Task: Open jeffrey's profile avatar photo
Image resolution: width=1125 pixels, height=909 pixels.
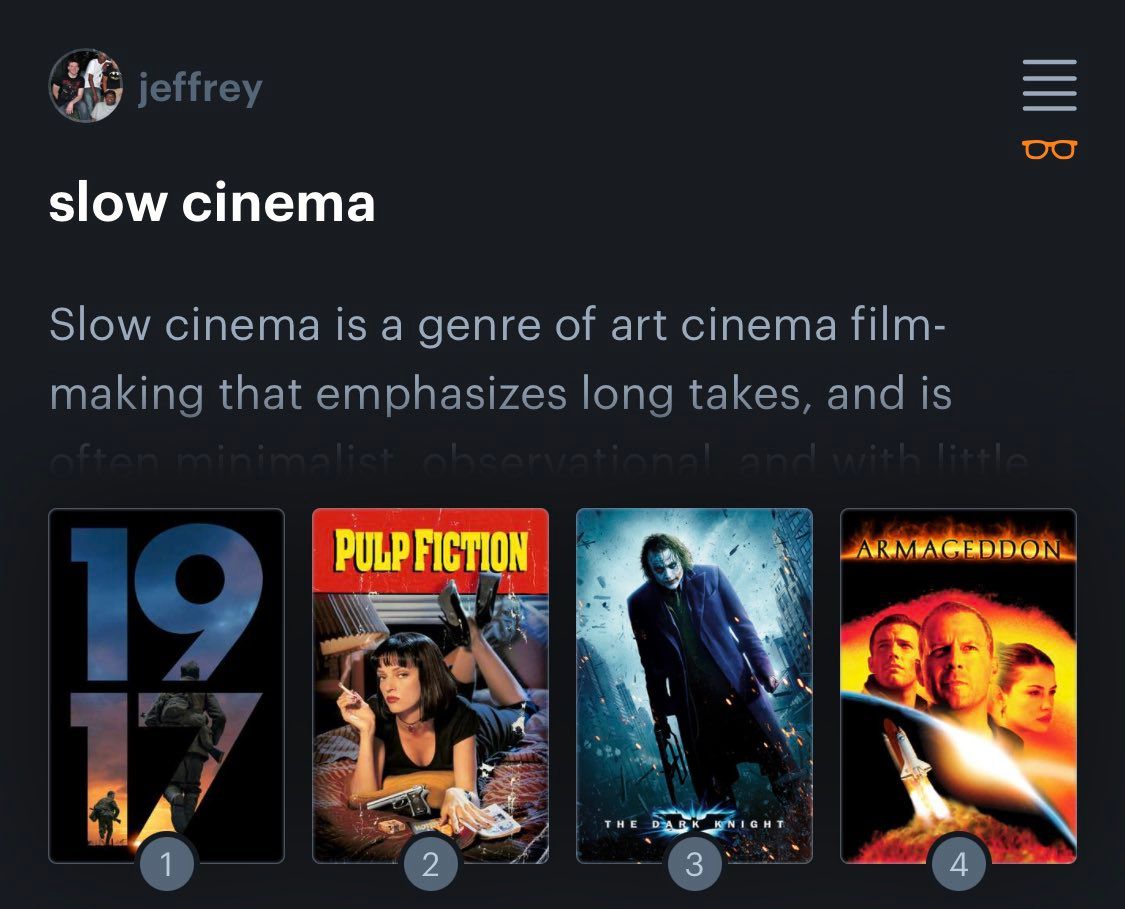Action: [85, 85]
